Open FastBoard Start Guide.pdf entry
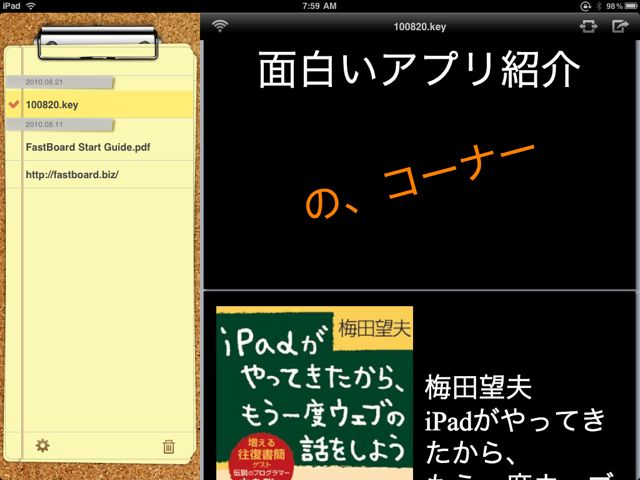The height and width of the screenshot is (480, 640). [99, 147]
